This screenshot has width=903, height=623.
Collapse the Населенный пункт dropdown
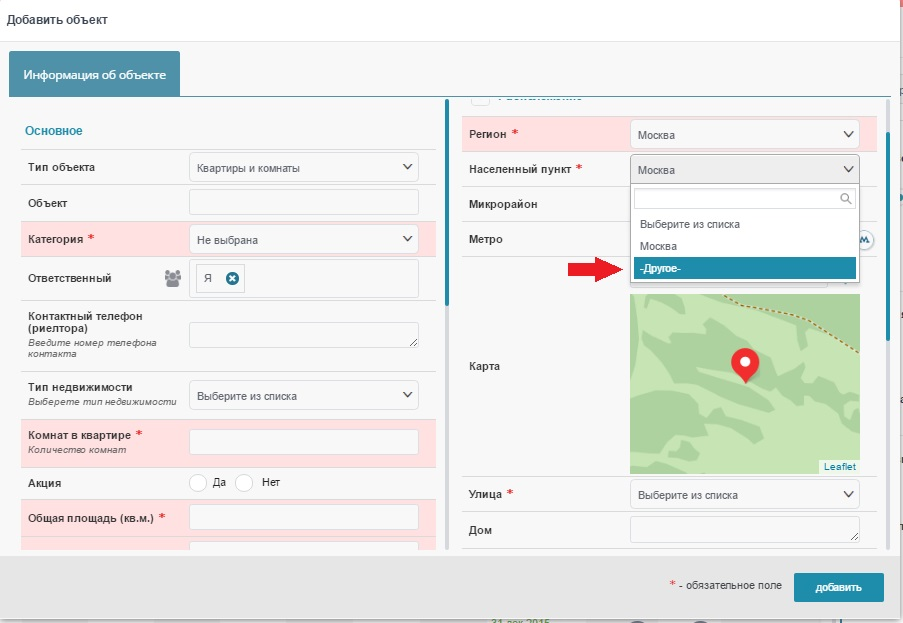click(x=745, y=170)
